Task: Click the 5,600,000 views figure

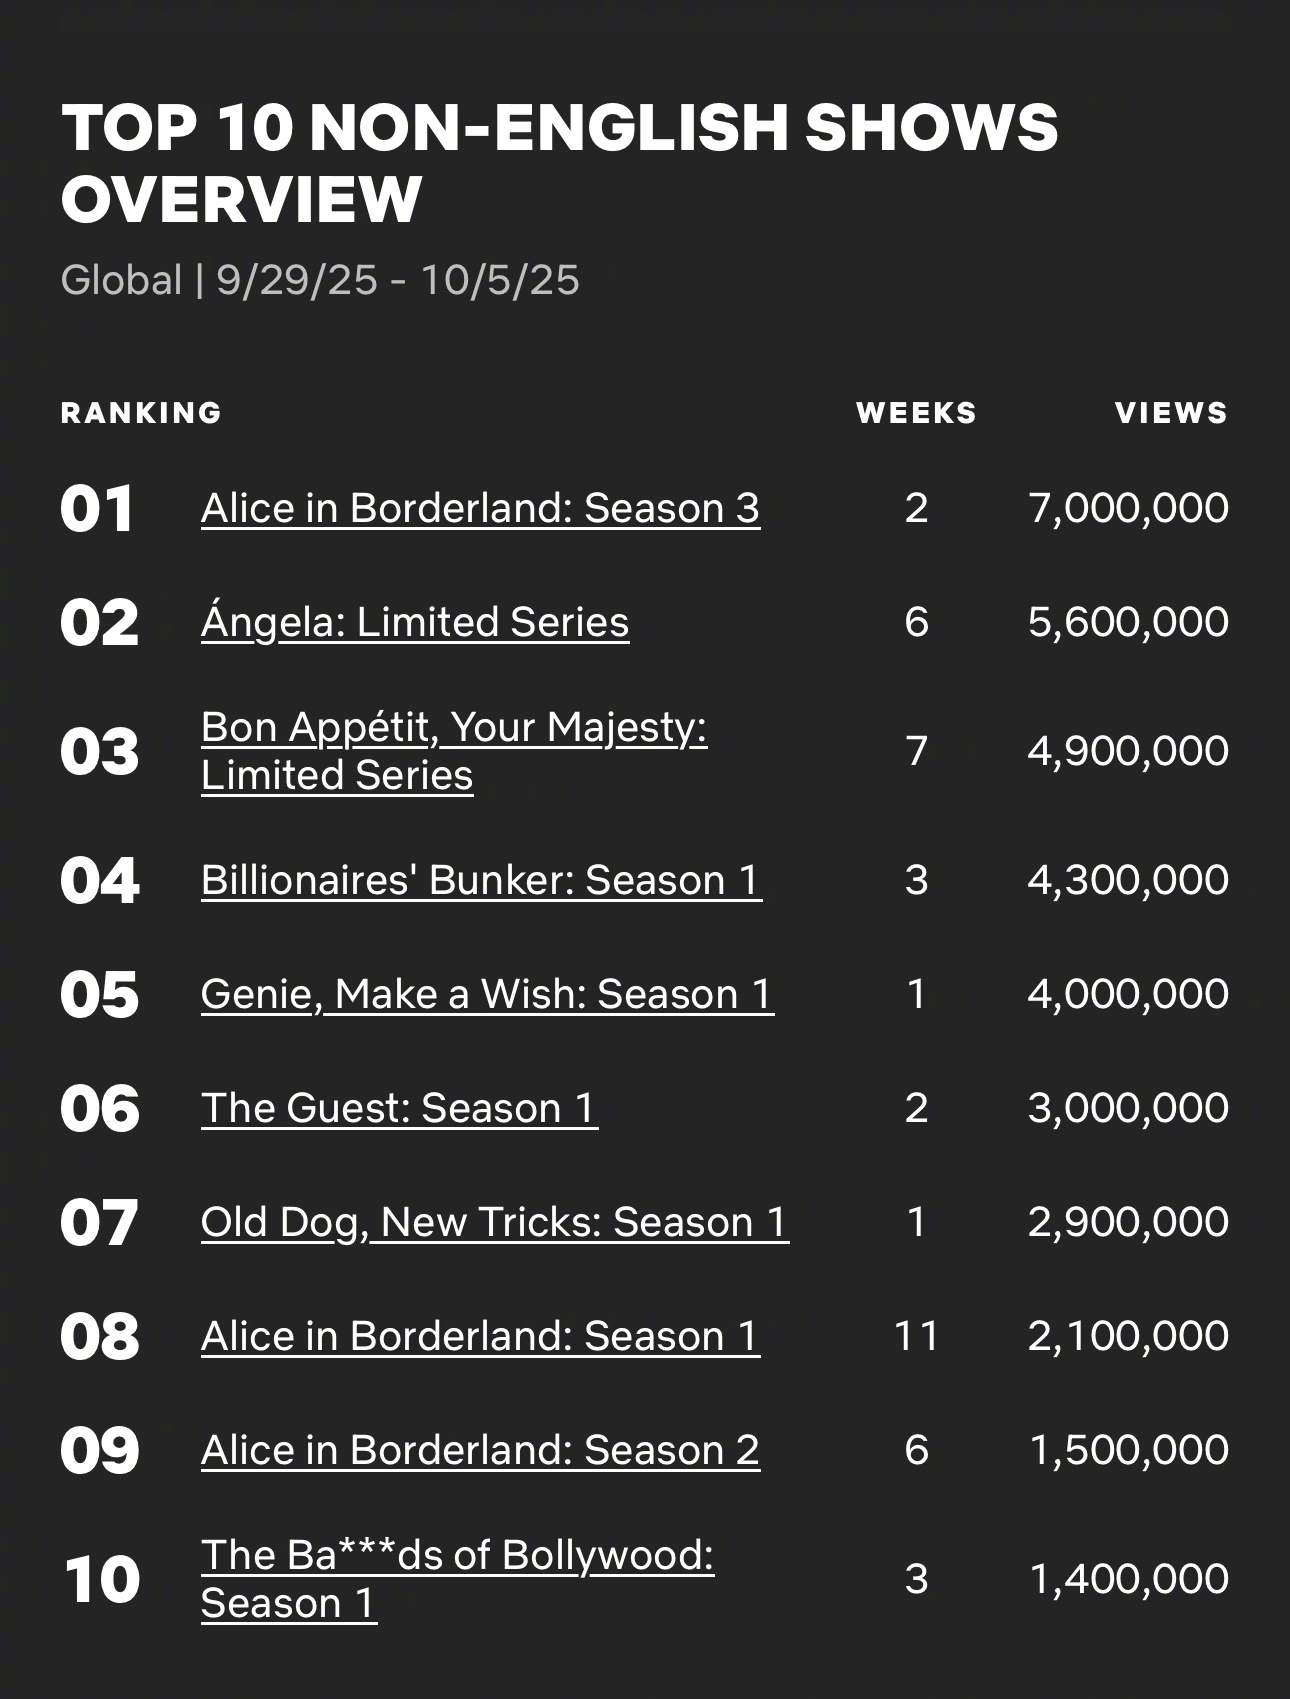Action: [x=1128, y=622]
